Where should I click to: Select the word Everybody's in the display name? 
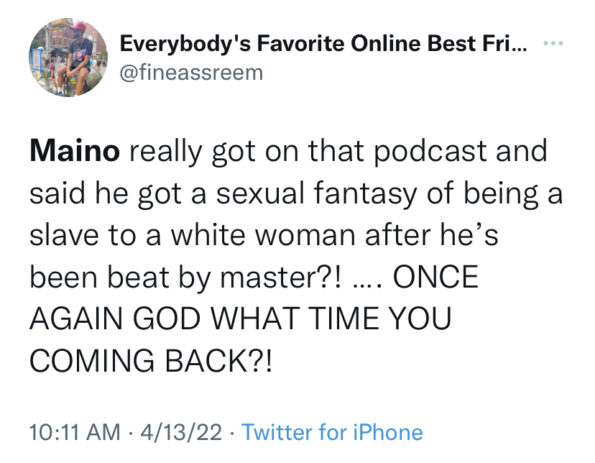pos(185,45)
